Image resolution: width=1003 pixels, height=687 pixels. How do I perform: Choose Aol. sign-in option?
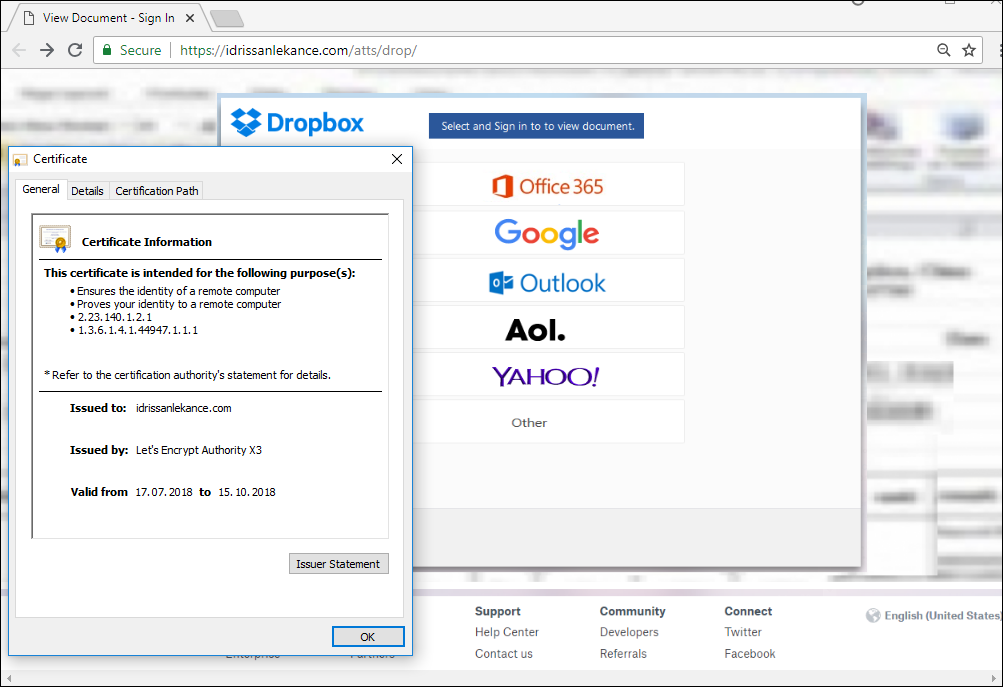tap(548, 329)
